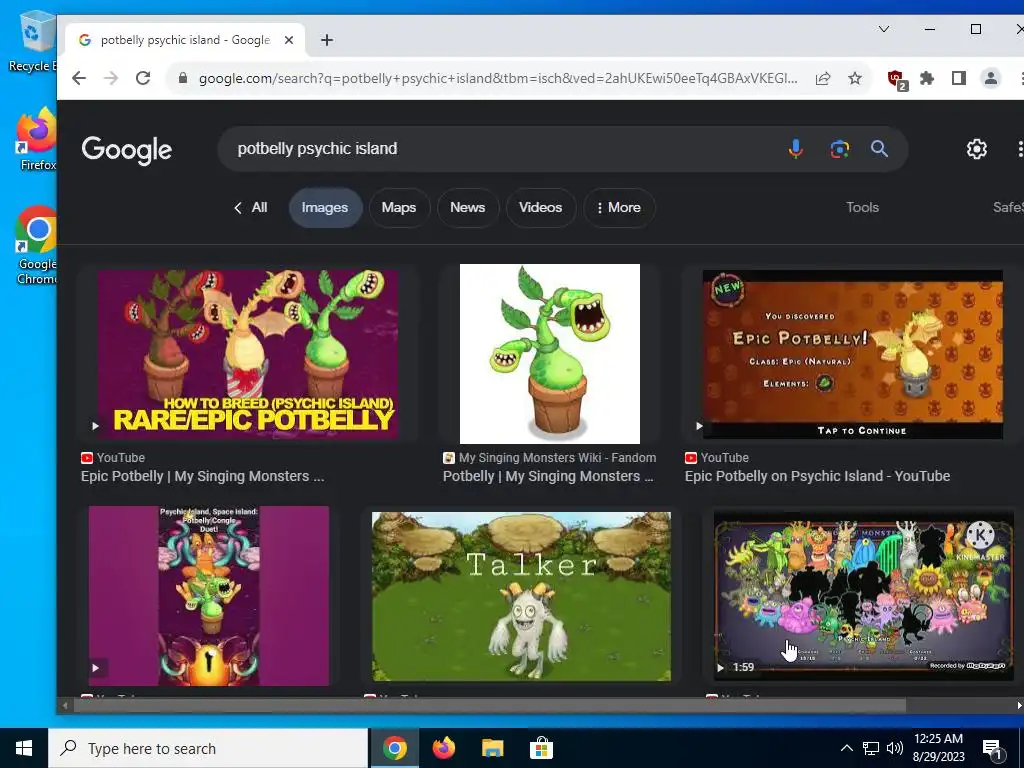Bookmark page with the star icon
Screen dimensions: 1024x768
tap(855, 78)
